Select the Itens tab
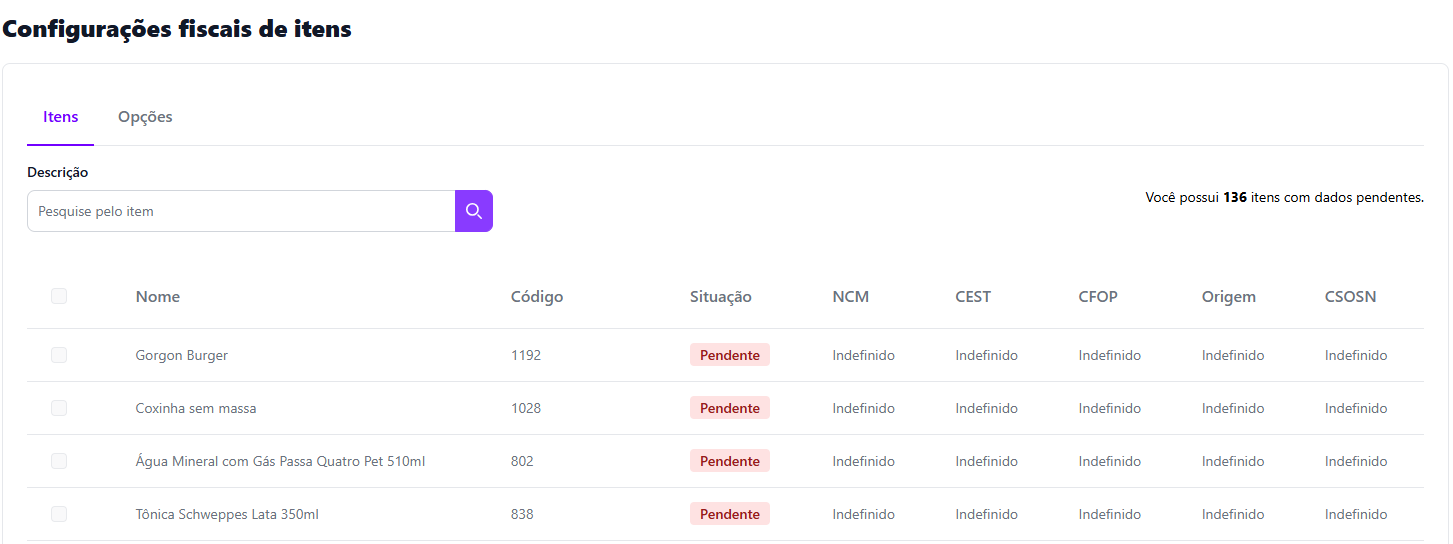The width and height of the screenshot is (1453, 544). coord(60,117)
